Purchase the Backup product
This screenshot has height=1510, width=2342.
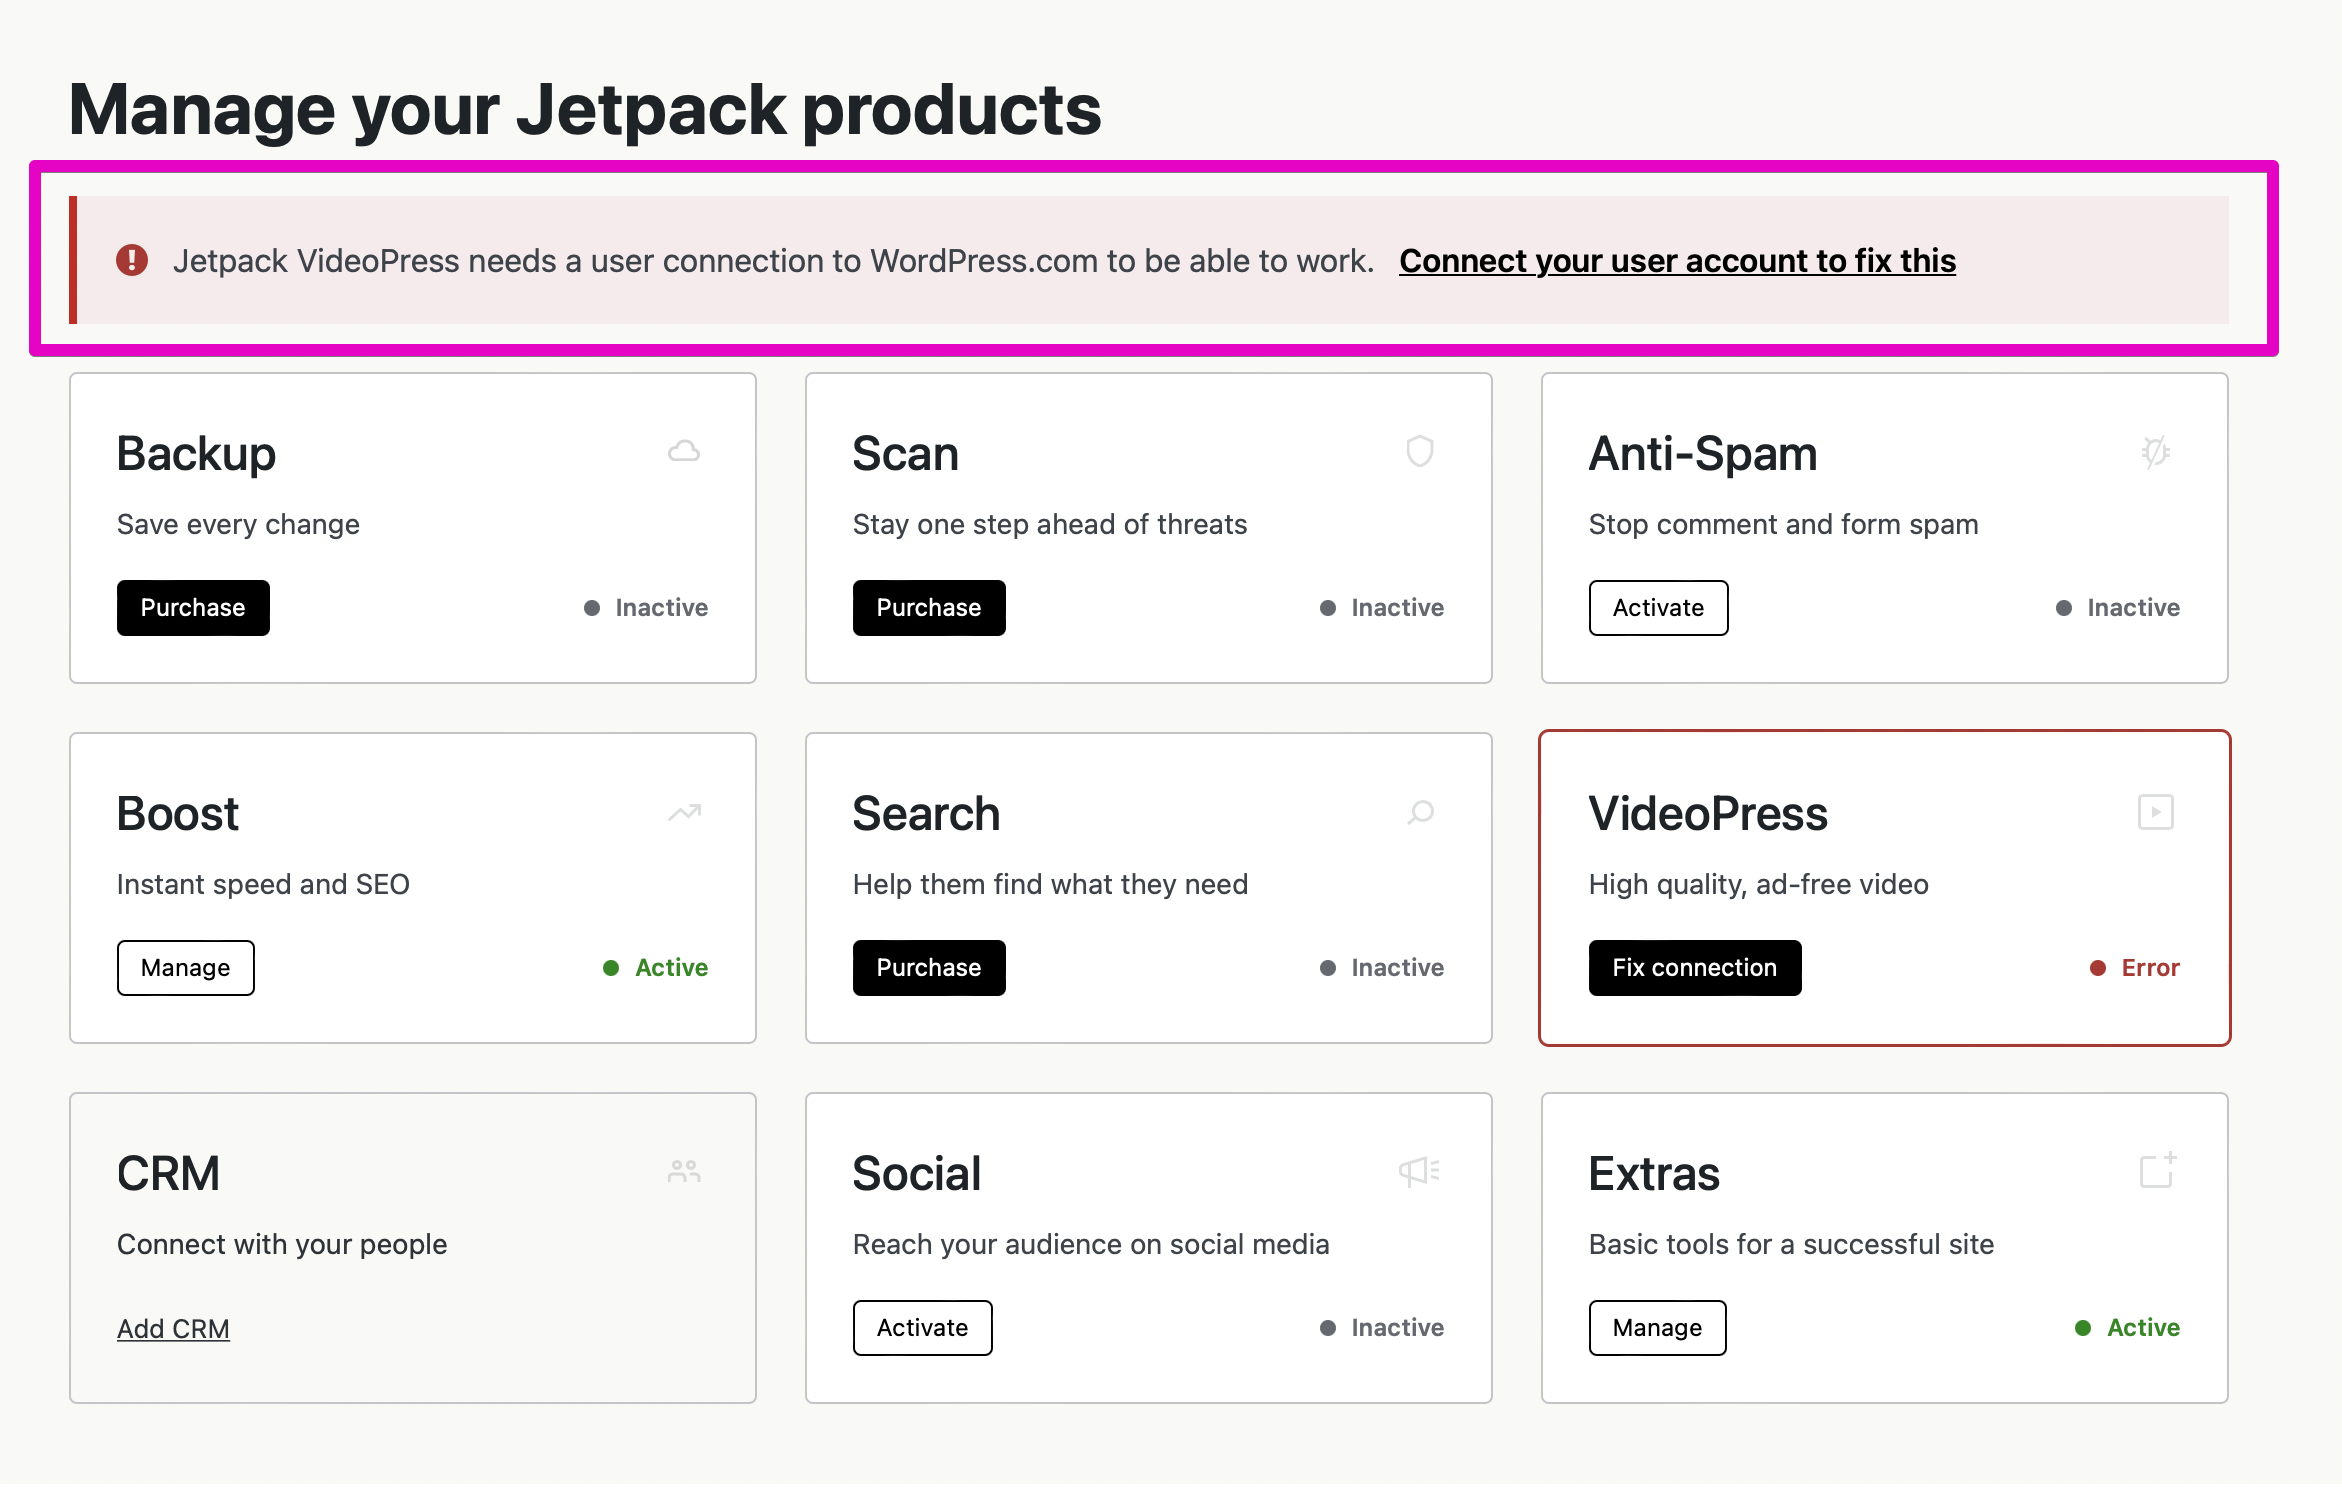[193, 608]
